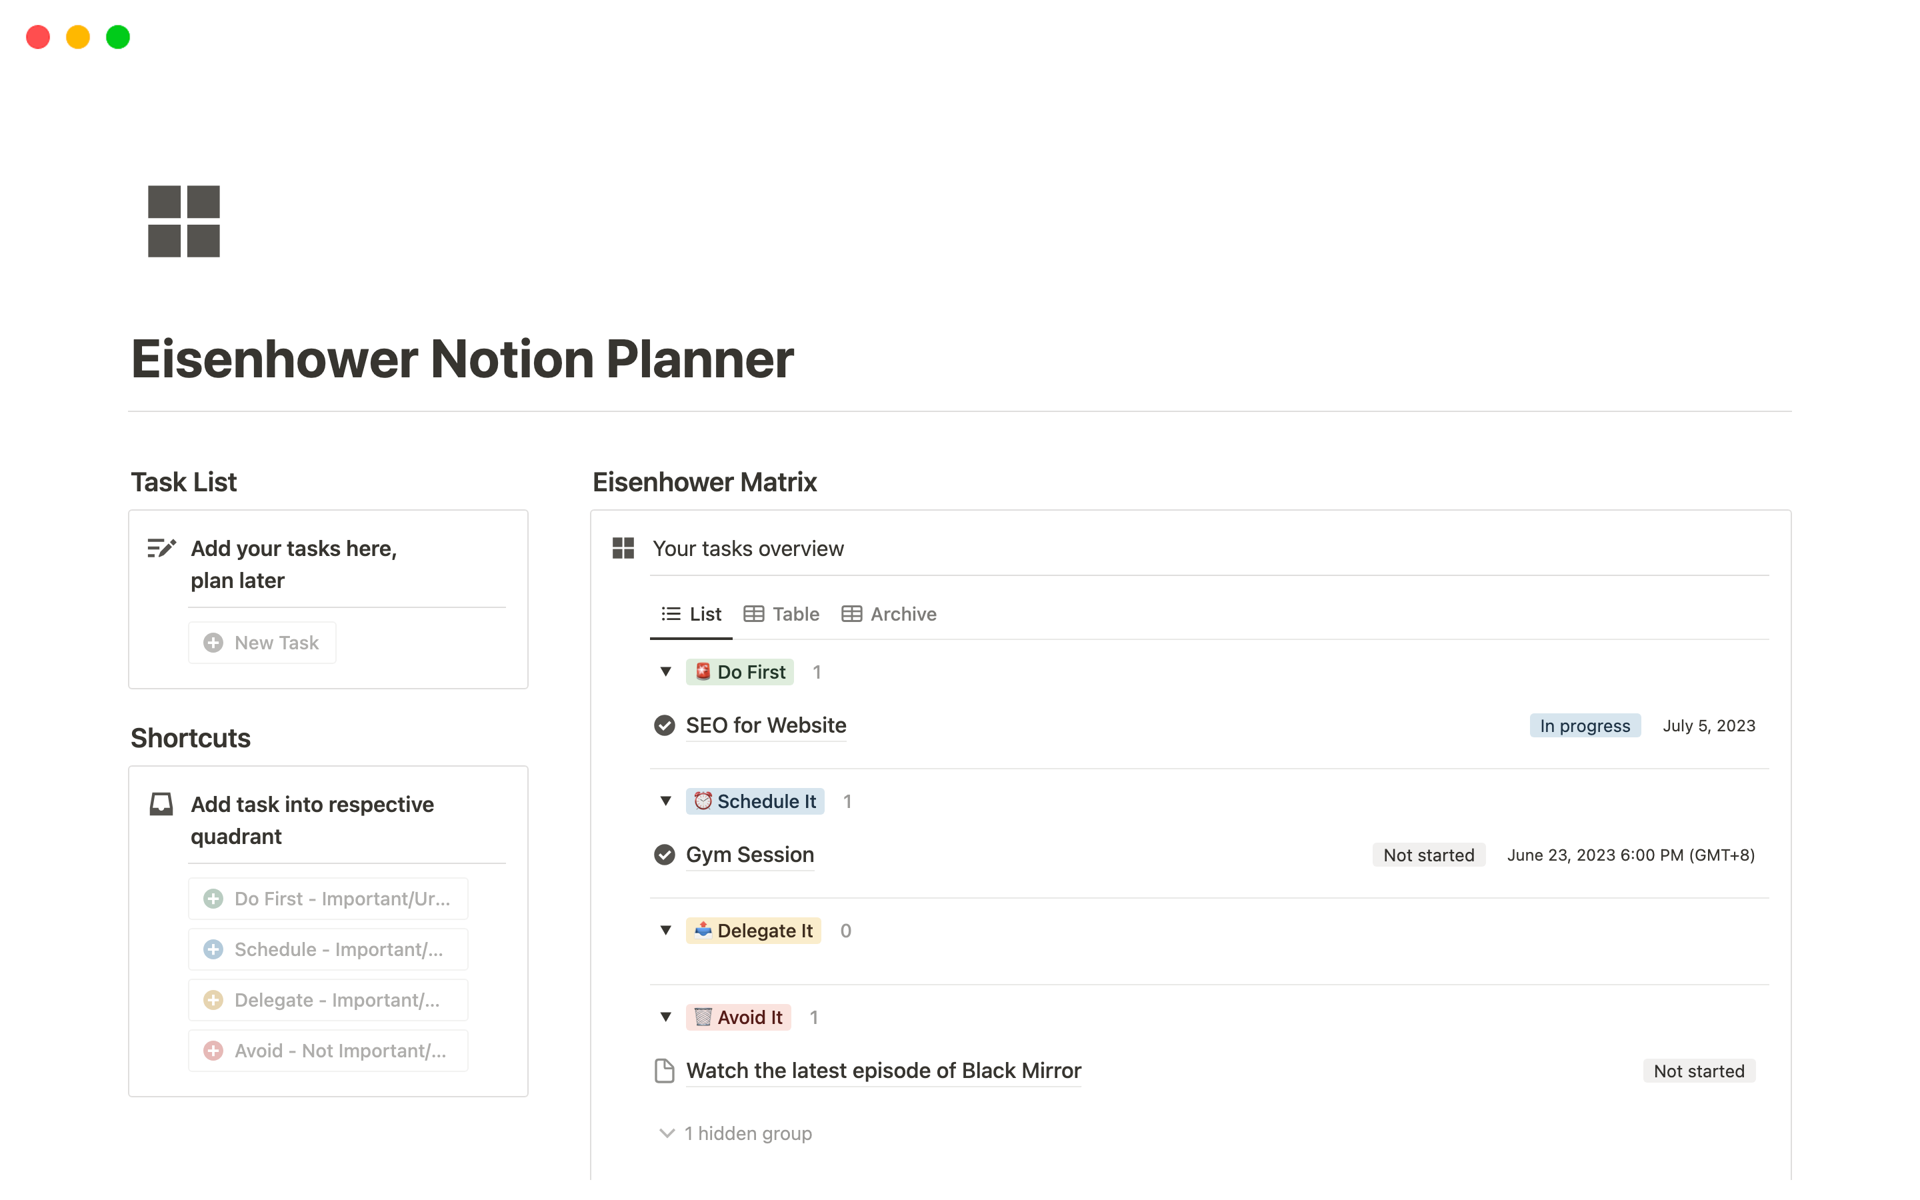The image size is (1920, 1200).
Task: Open the "Do First - Important/Urgent" shortcut
Action: point(328,898)
